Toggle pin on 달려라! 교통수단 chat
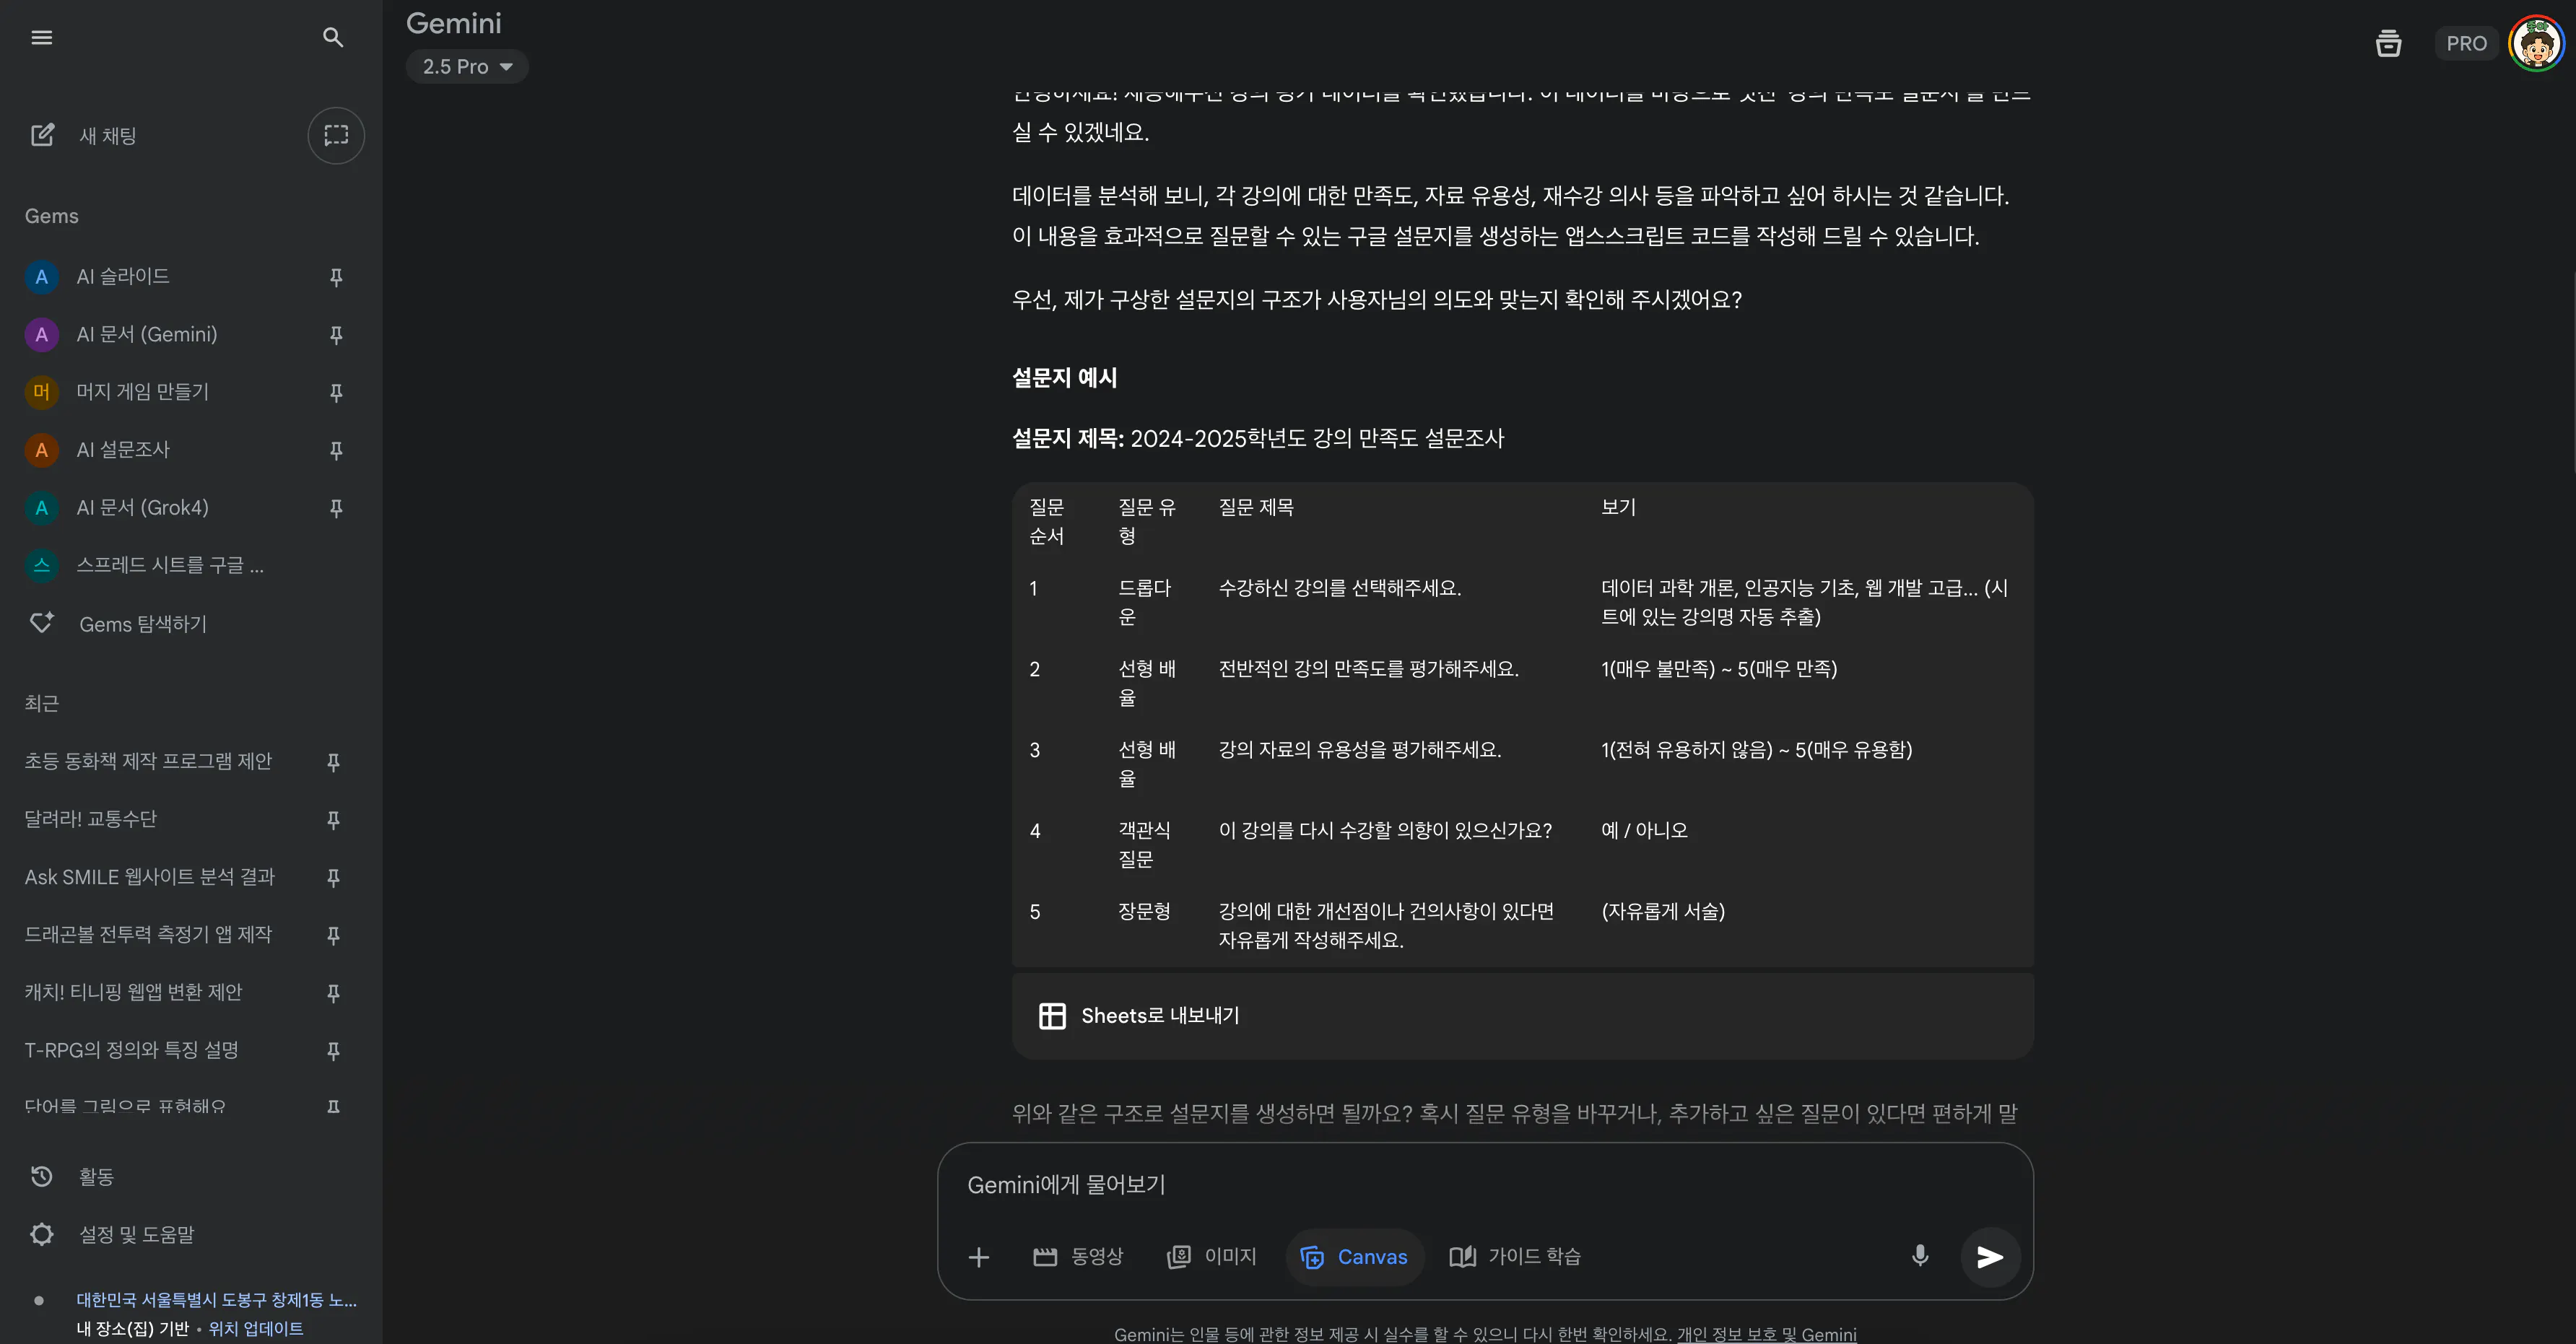Viewport: 2576px width, 1344px height. pos(333,820)
